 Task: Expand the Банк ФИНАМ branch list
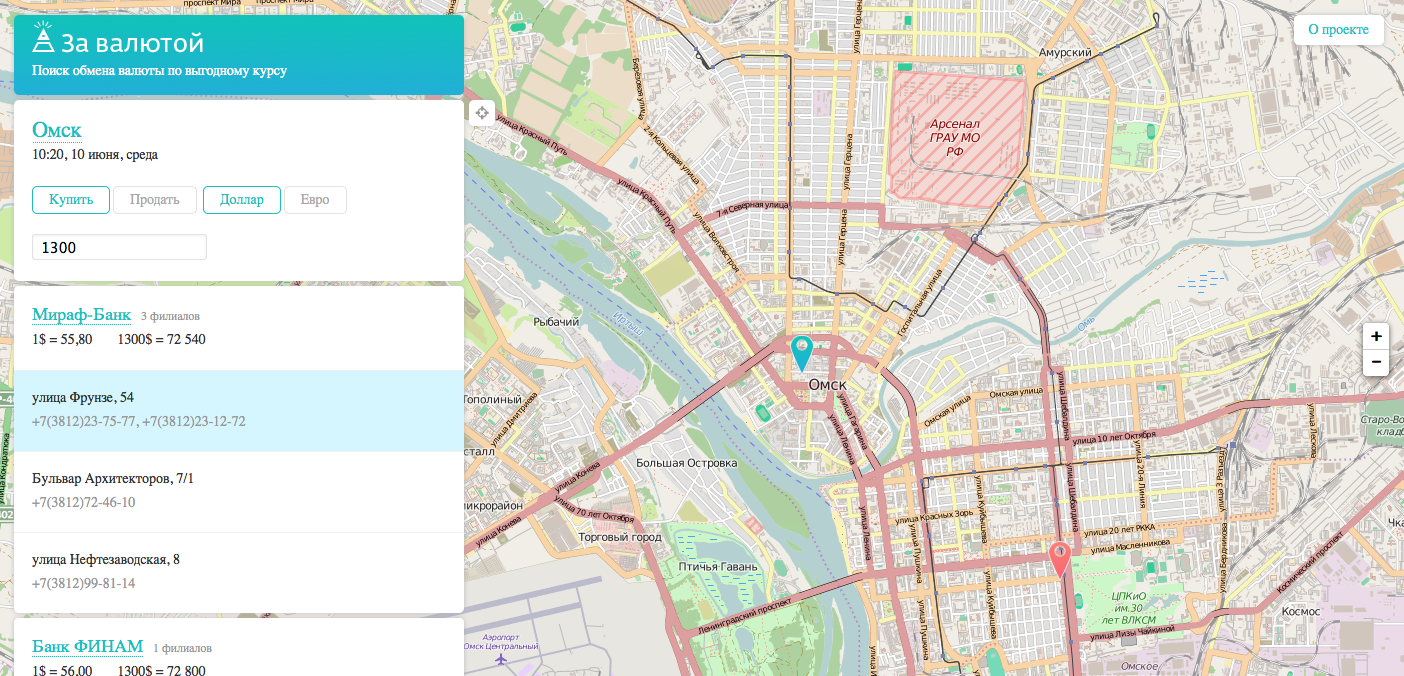point(88,646)
